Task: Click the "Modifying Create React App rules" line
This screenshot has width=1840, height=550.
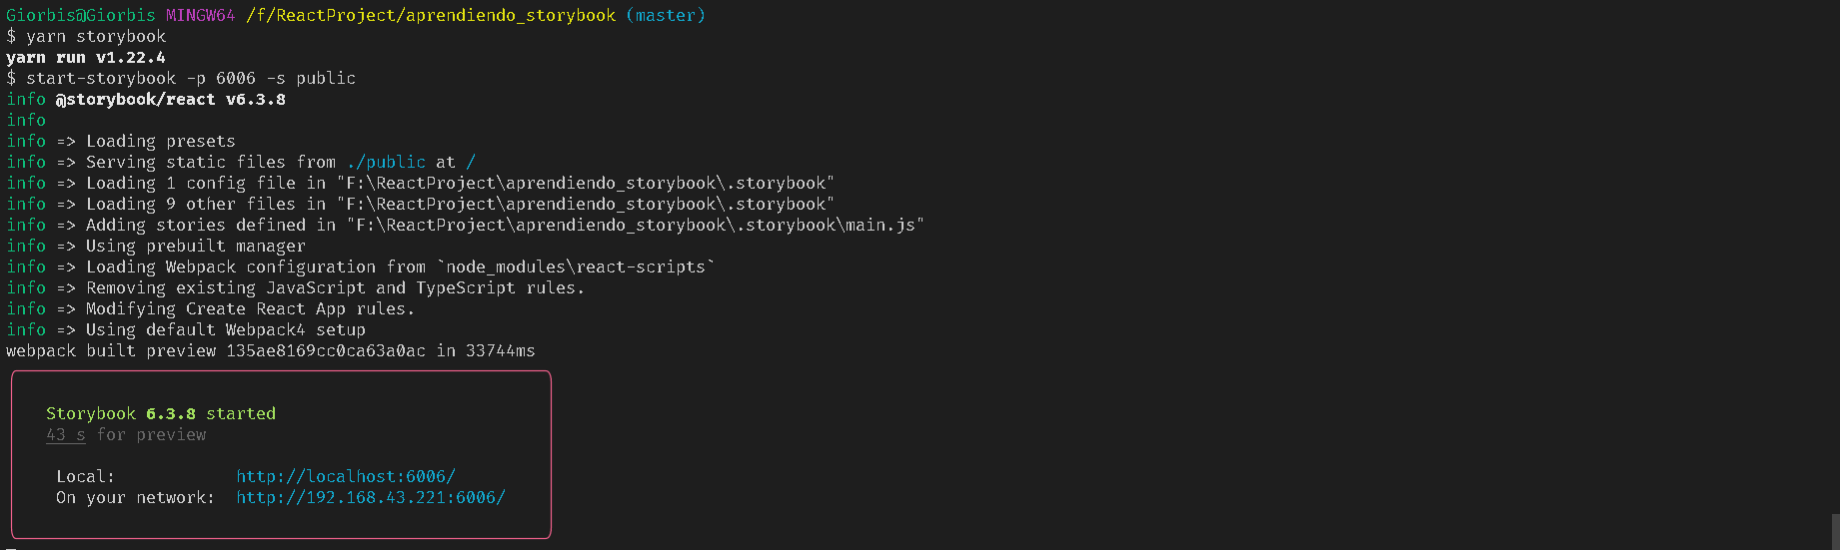Action: tap(249, 309)
